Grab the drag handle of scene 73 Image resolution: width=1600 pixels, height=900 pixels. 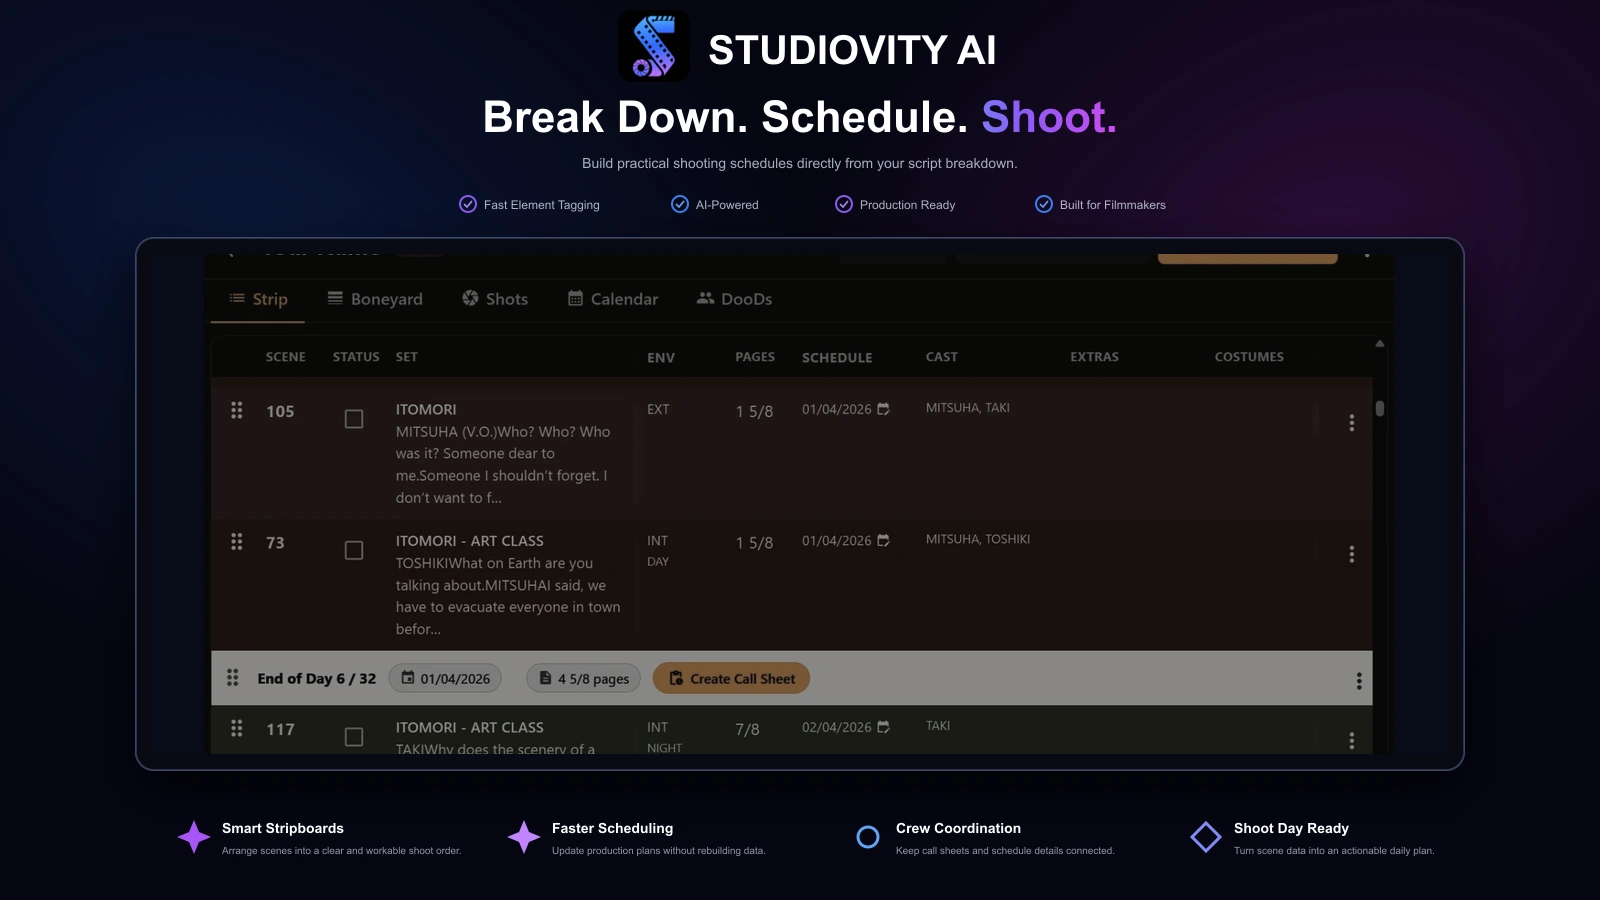pyautogui.click(x=237, y=541)
